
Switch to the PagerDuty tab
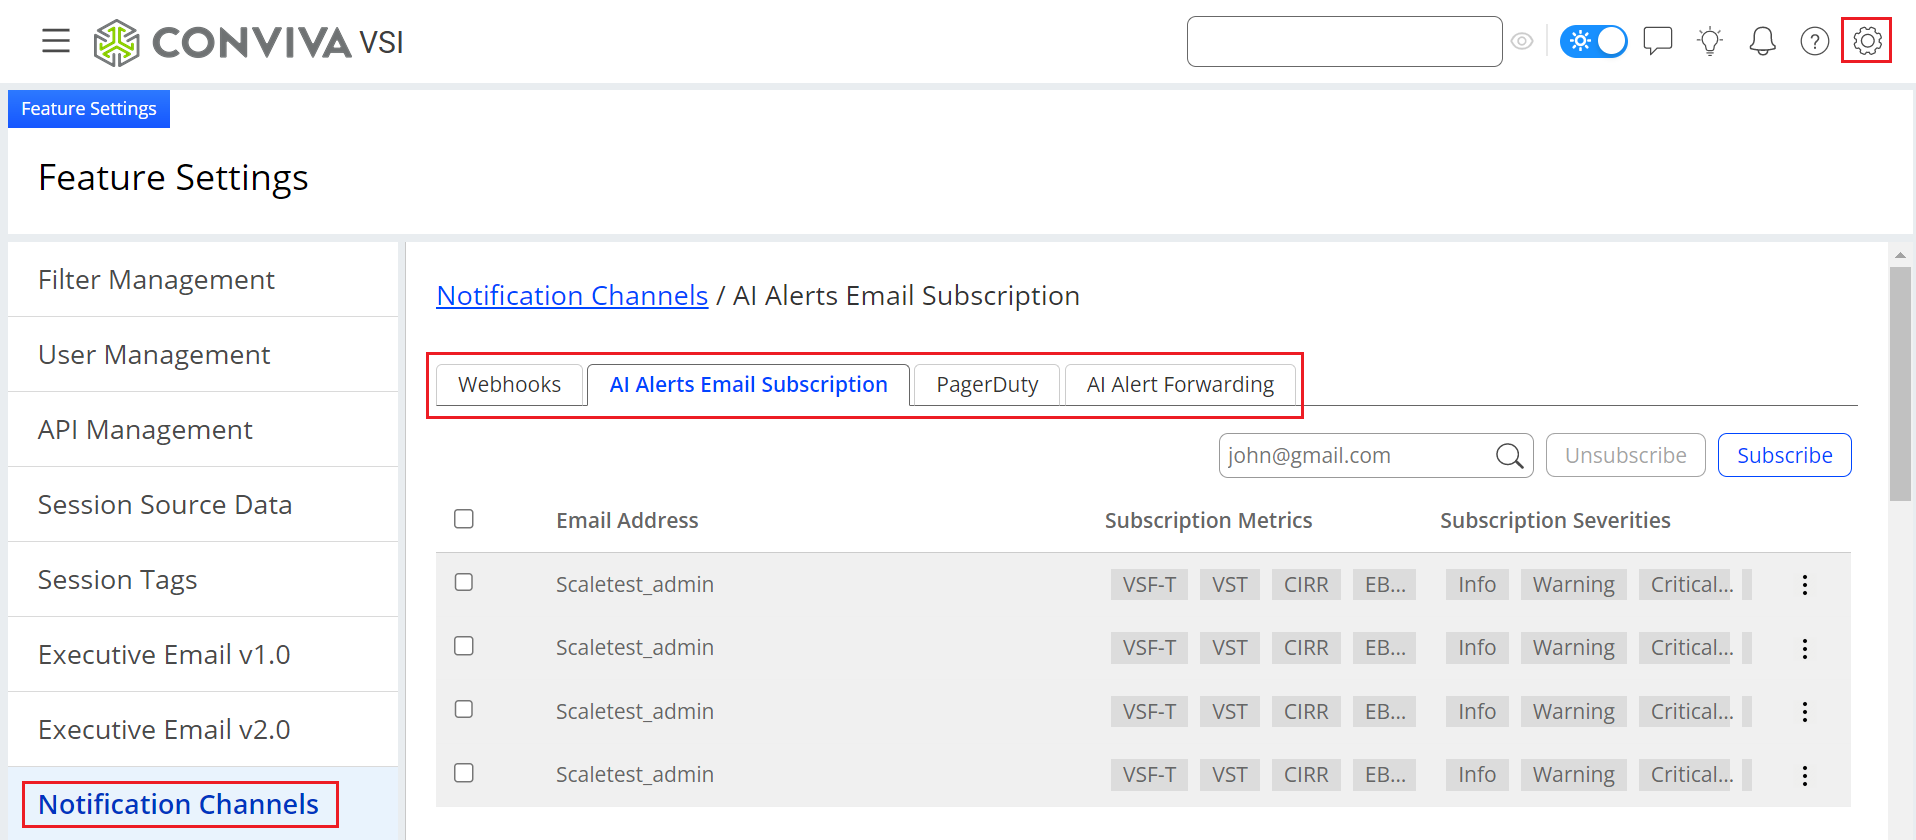point(986,385)
